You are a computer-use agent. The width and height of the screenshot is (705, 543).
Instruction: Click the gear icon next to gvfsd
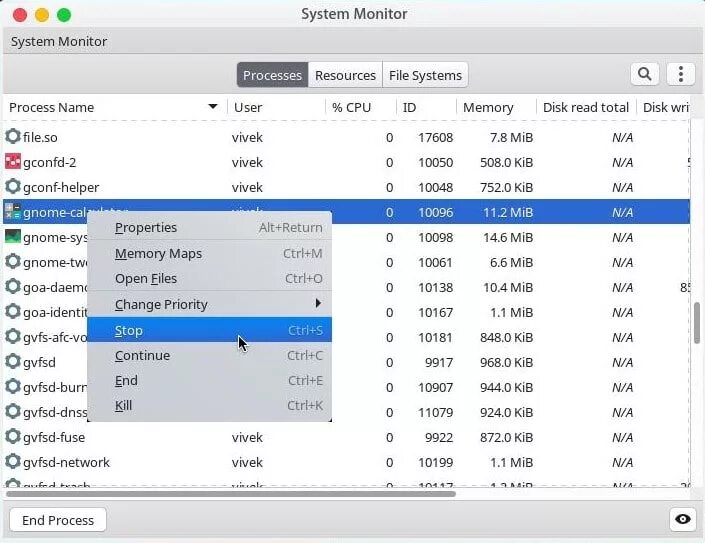point(13,361)
